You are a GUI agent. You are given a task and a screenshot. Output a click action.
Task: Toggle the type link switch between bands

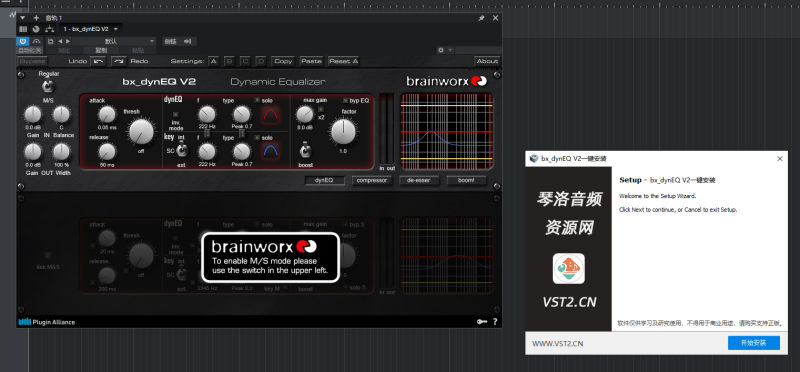point(242,133)
